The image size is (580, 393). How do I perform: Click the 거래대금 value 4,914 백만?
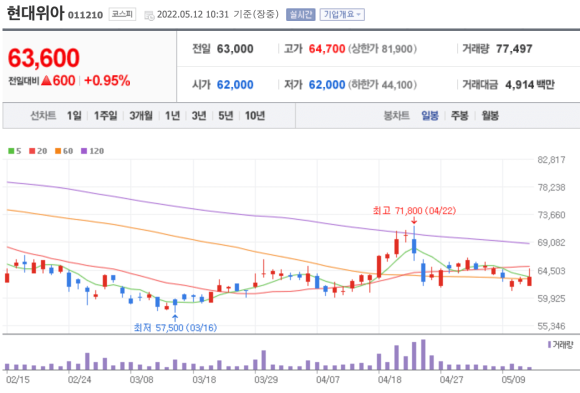click(x=530, y=85)
